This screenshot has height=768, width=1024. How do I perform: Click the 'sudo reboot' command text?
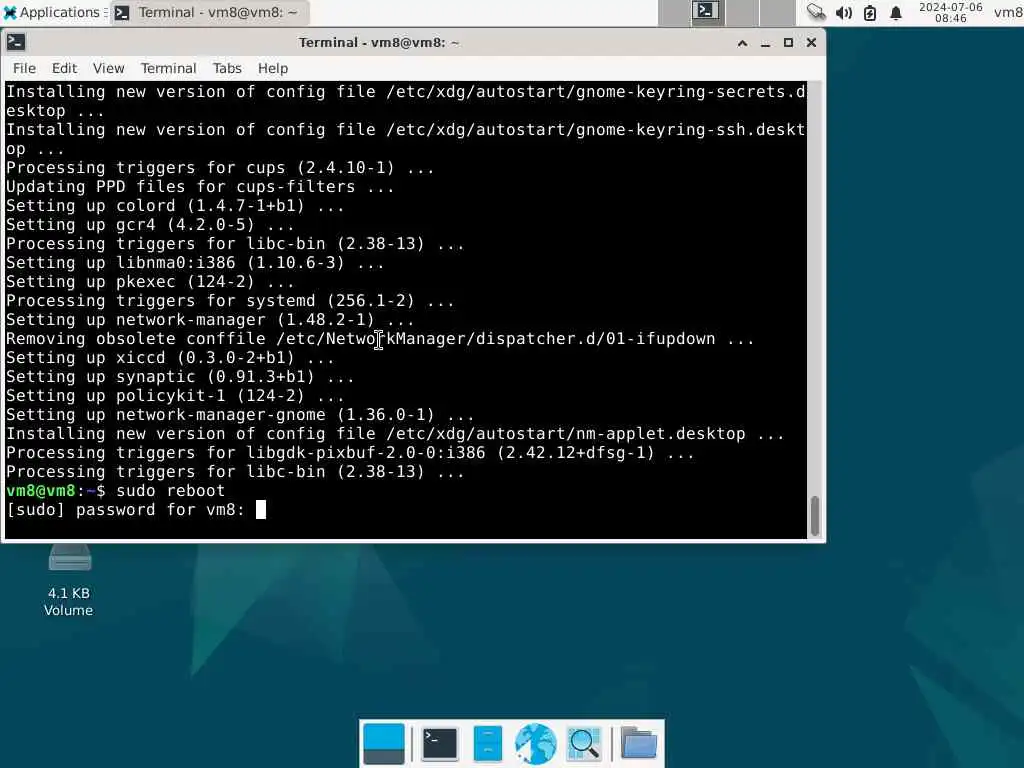170,490
